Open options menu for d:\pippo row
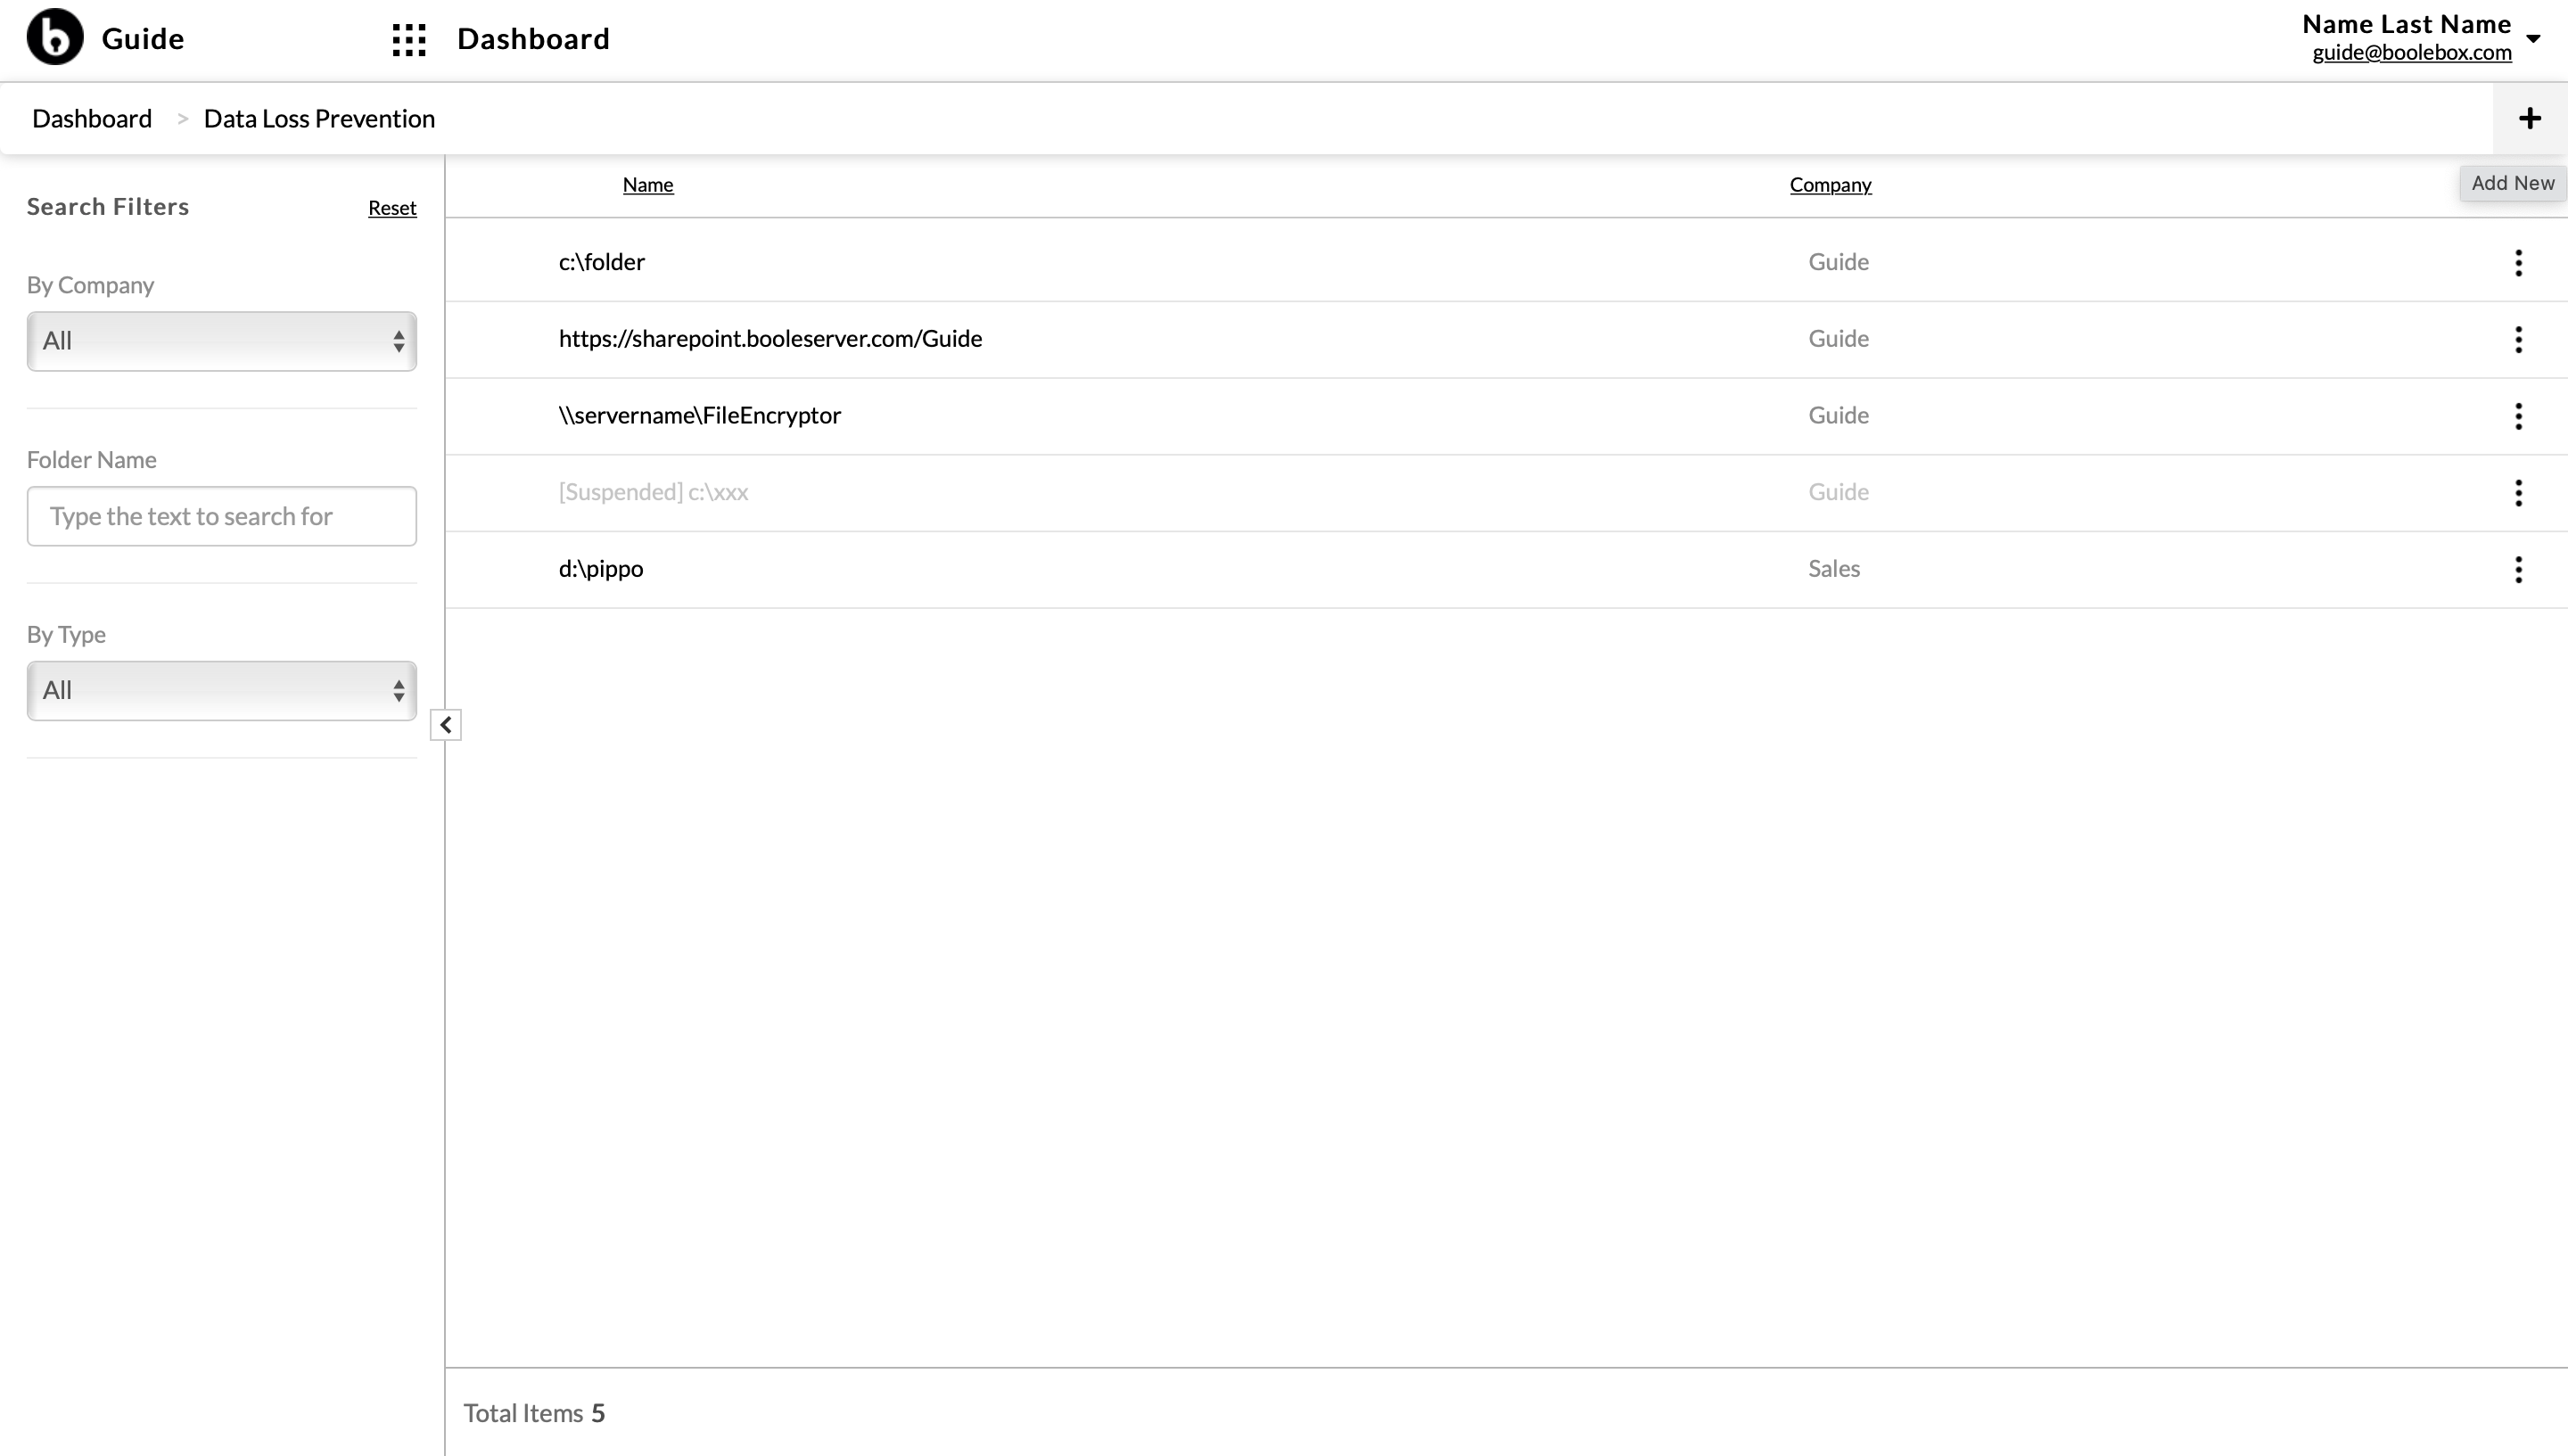2568x1456 pixels. 2518,569
